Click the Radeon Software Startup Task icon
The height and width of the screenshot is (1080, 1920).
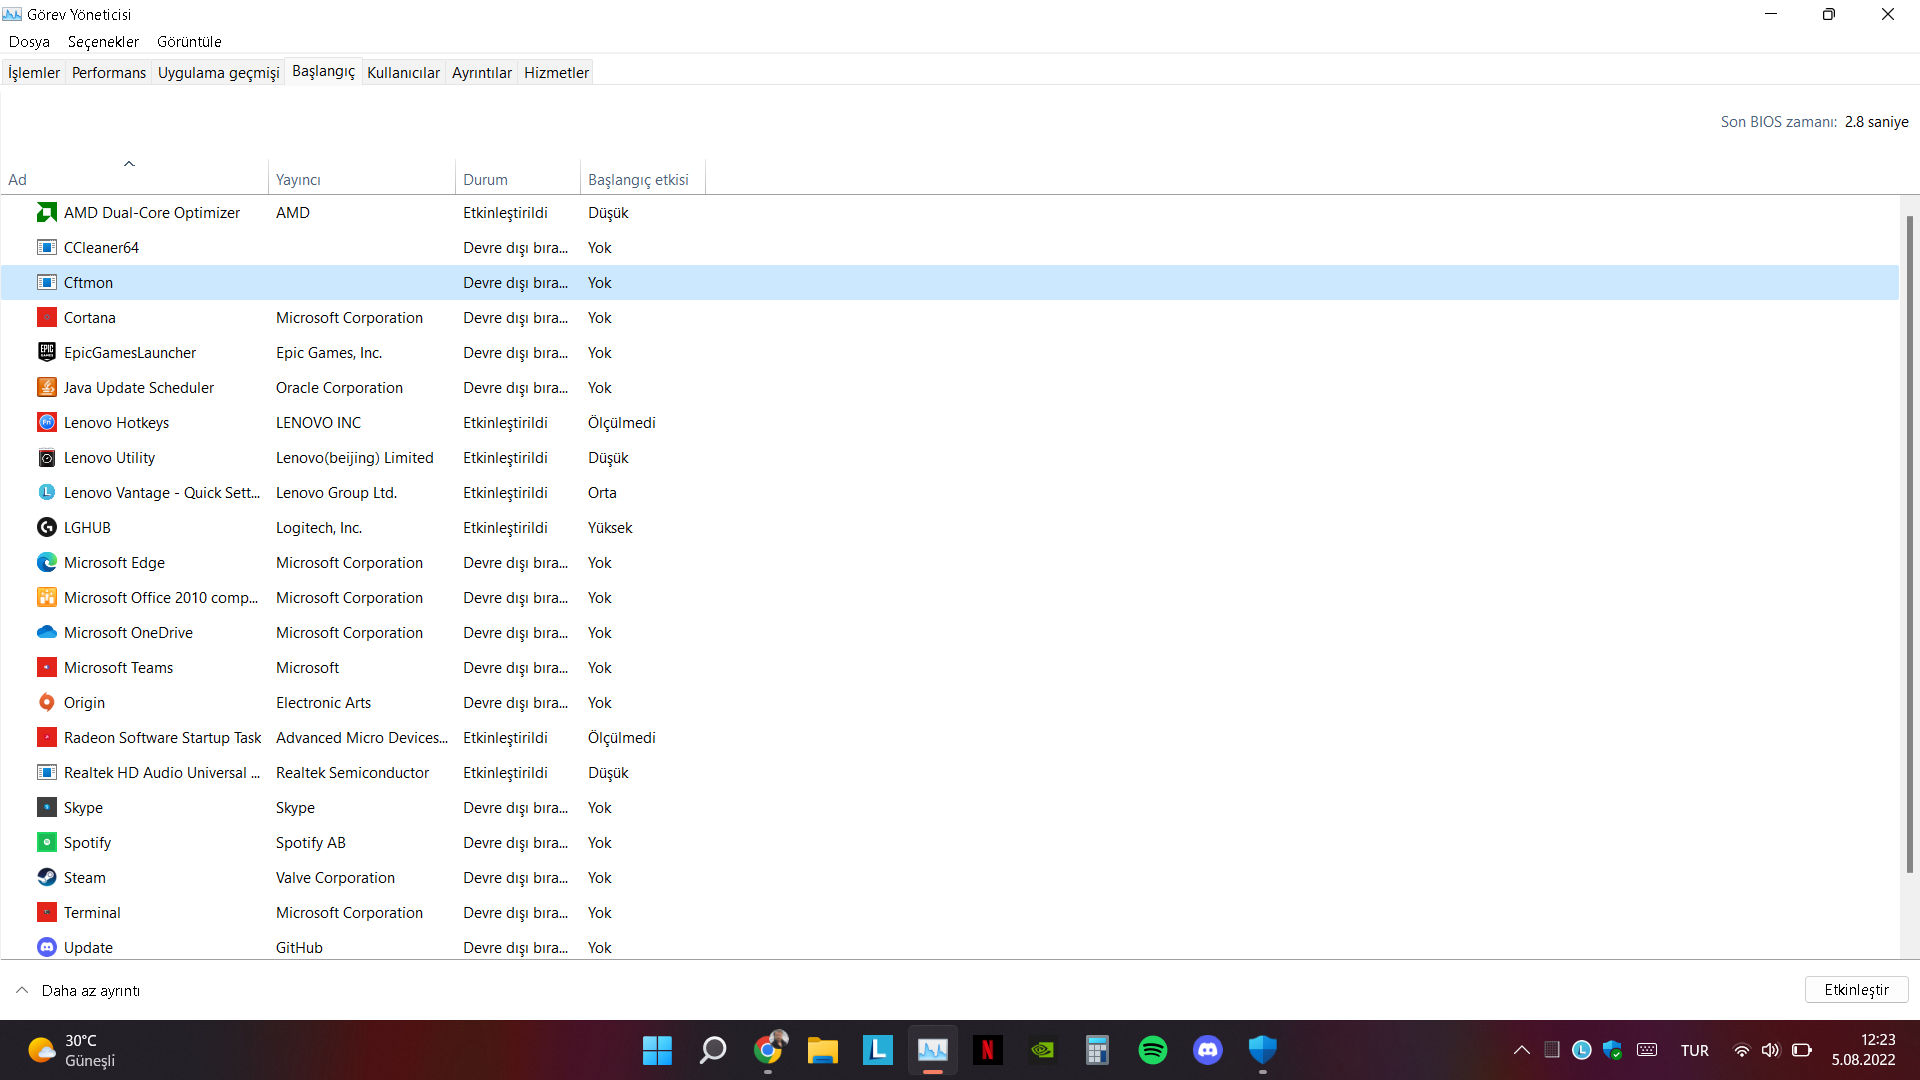47,737
